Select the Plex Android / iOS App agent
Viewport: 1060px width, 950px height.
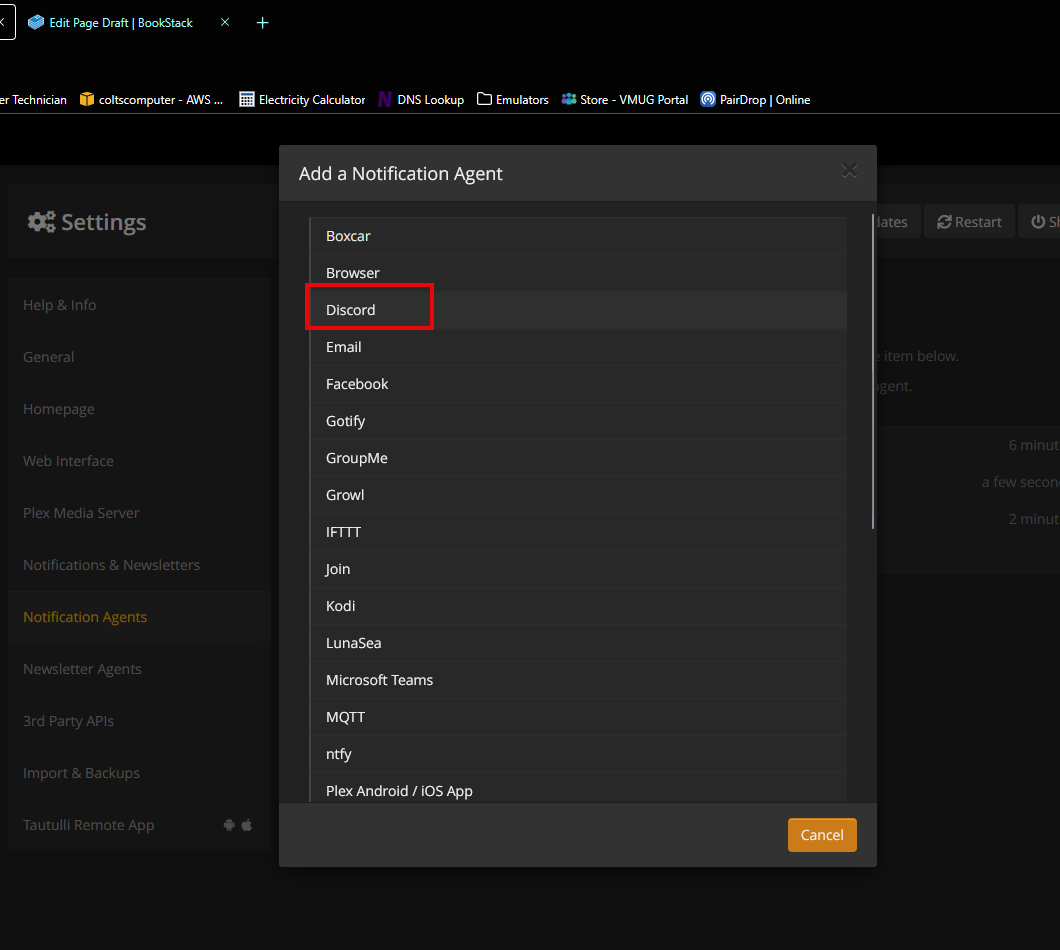pos(579,790)
